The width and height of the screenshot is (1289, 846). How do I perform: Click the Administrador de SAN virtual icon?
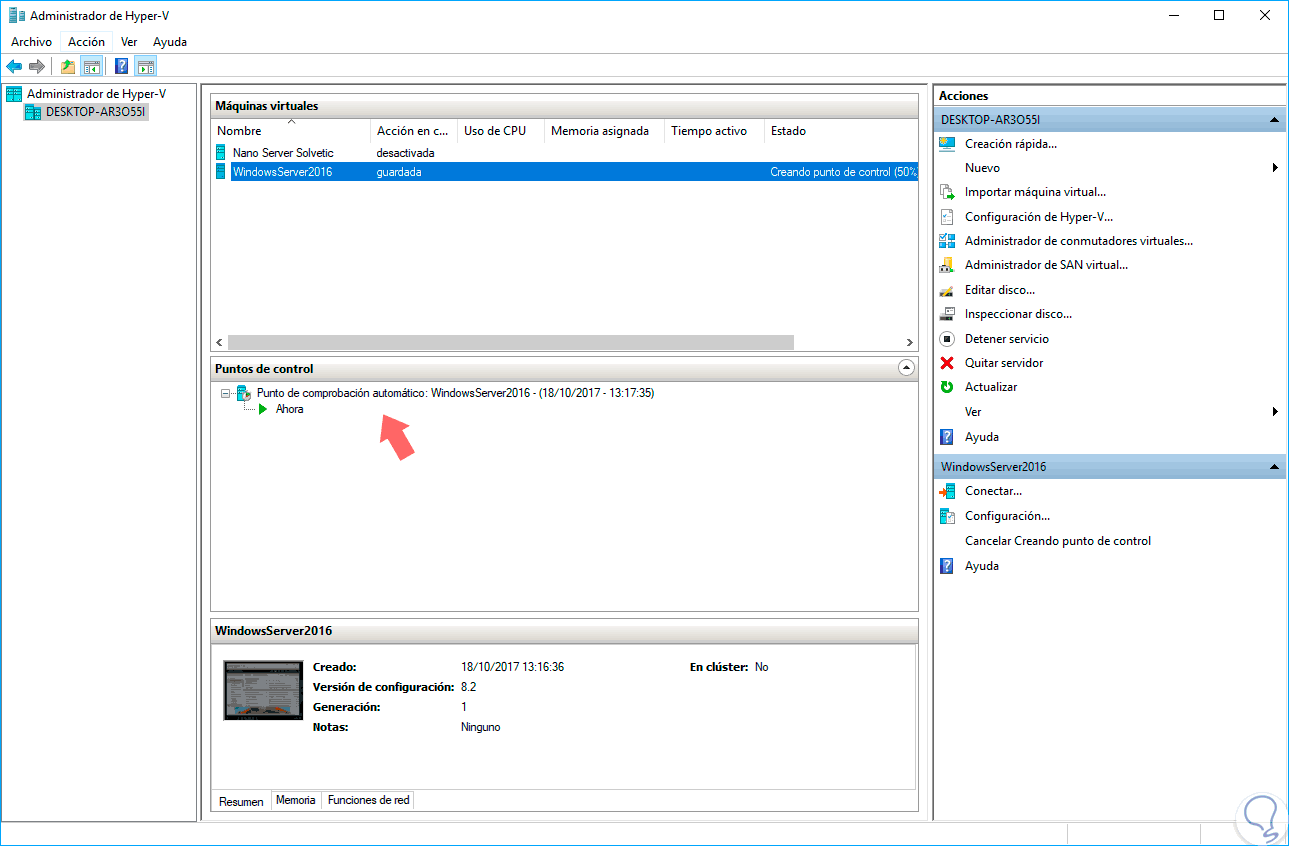tap(947, 265)
